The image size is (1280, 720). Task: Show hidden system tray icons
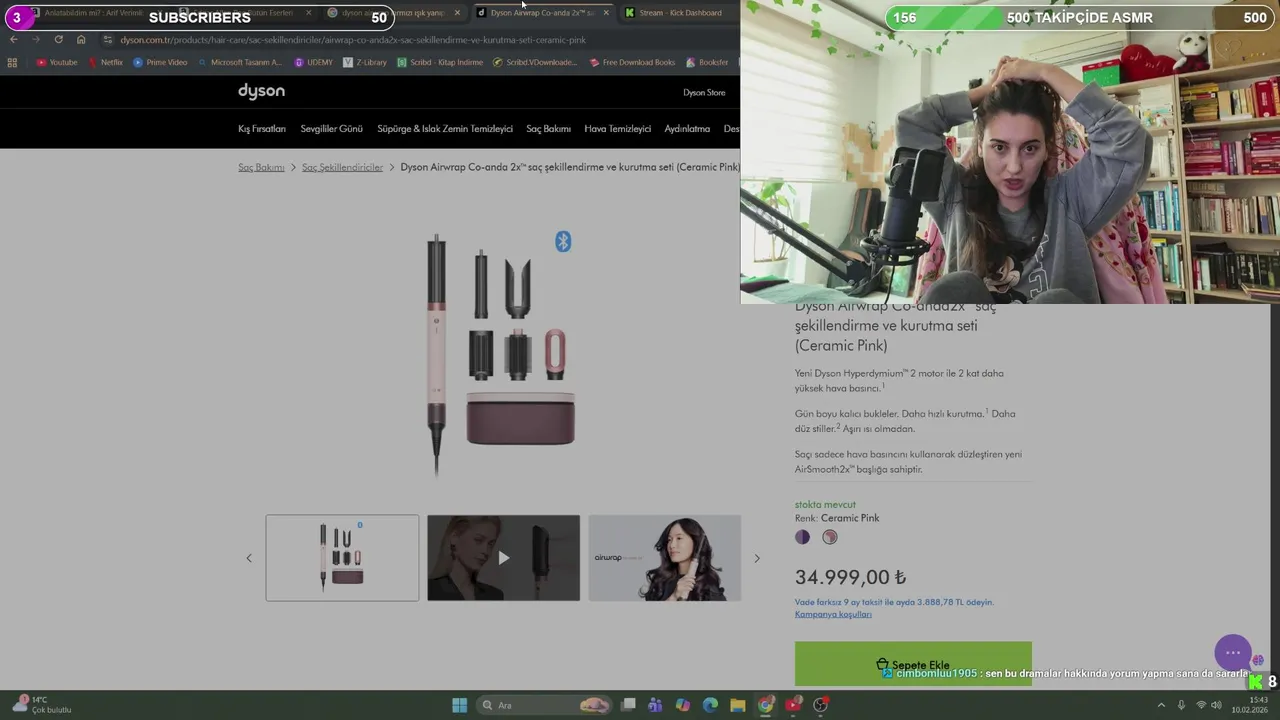(1161, 705)
